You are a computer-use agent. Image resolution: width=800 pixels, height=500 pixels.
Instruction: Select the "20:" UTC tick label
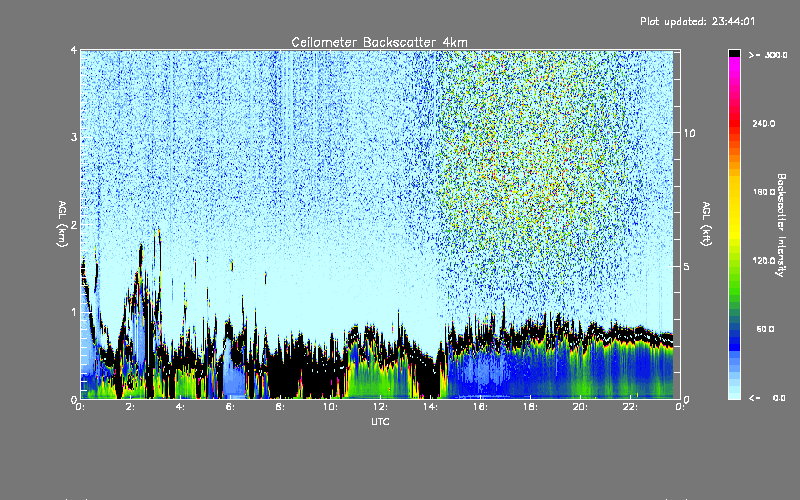[580, 407]
